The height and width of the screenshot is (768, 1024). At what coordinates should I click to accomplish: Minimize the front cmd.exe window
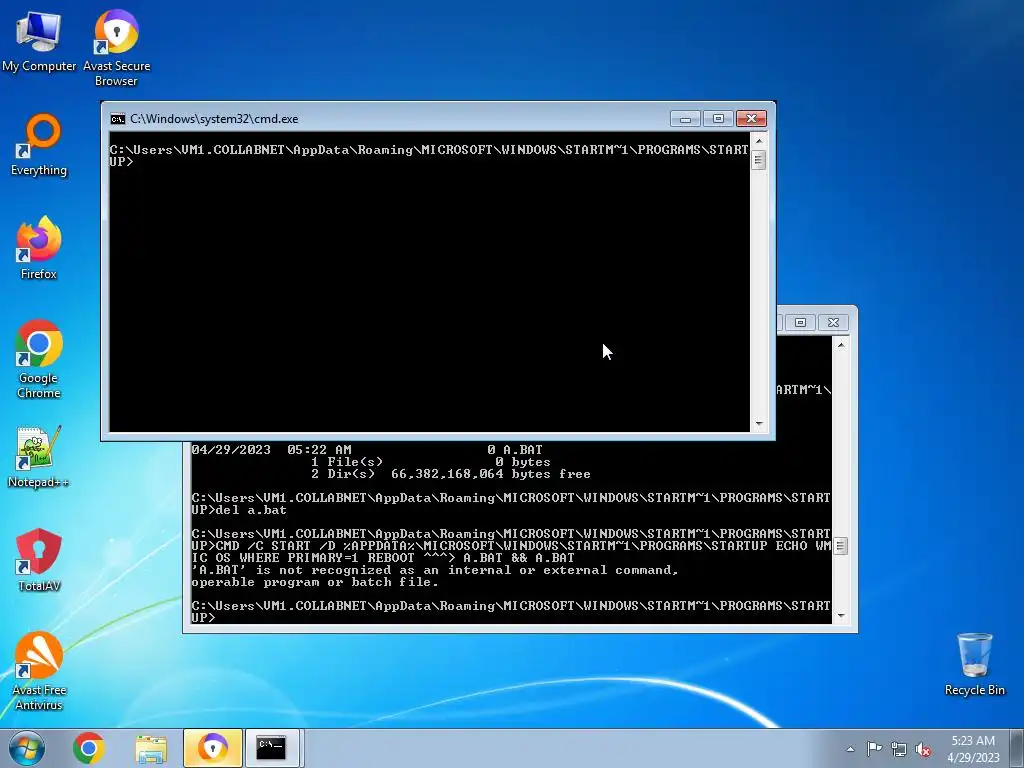pyautogui.click(x=685, y=119)
